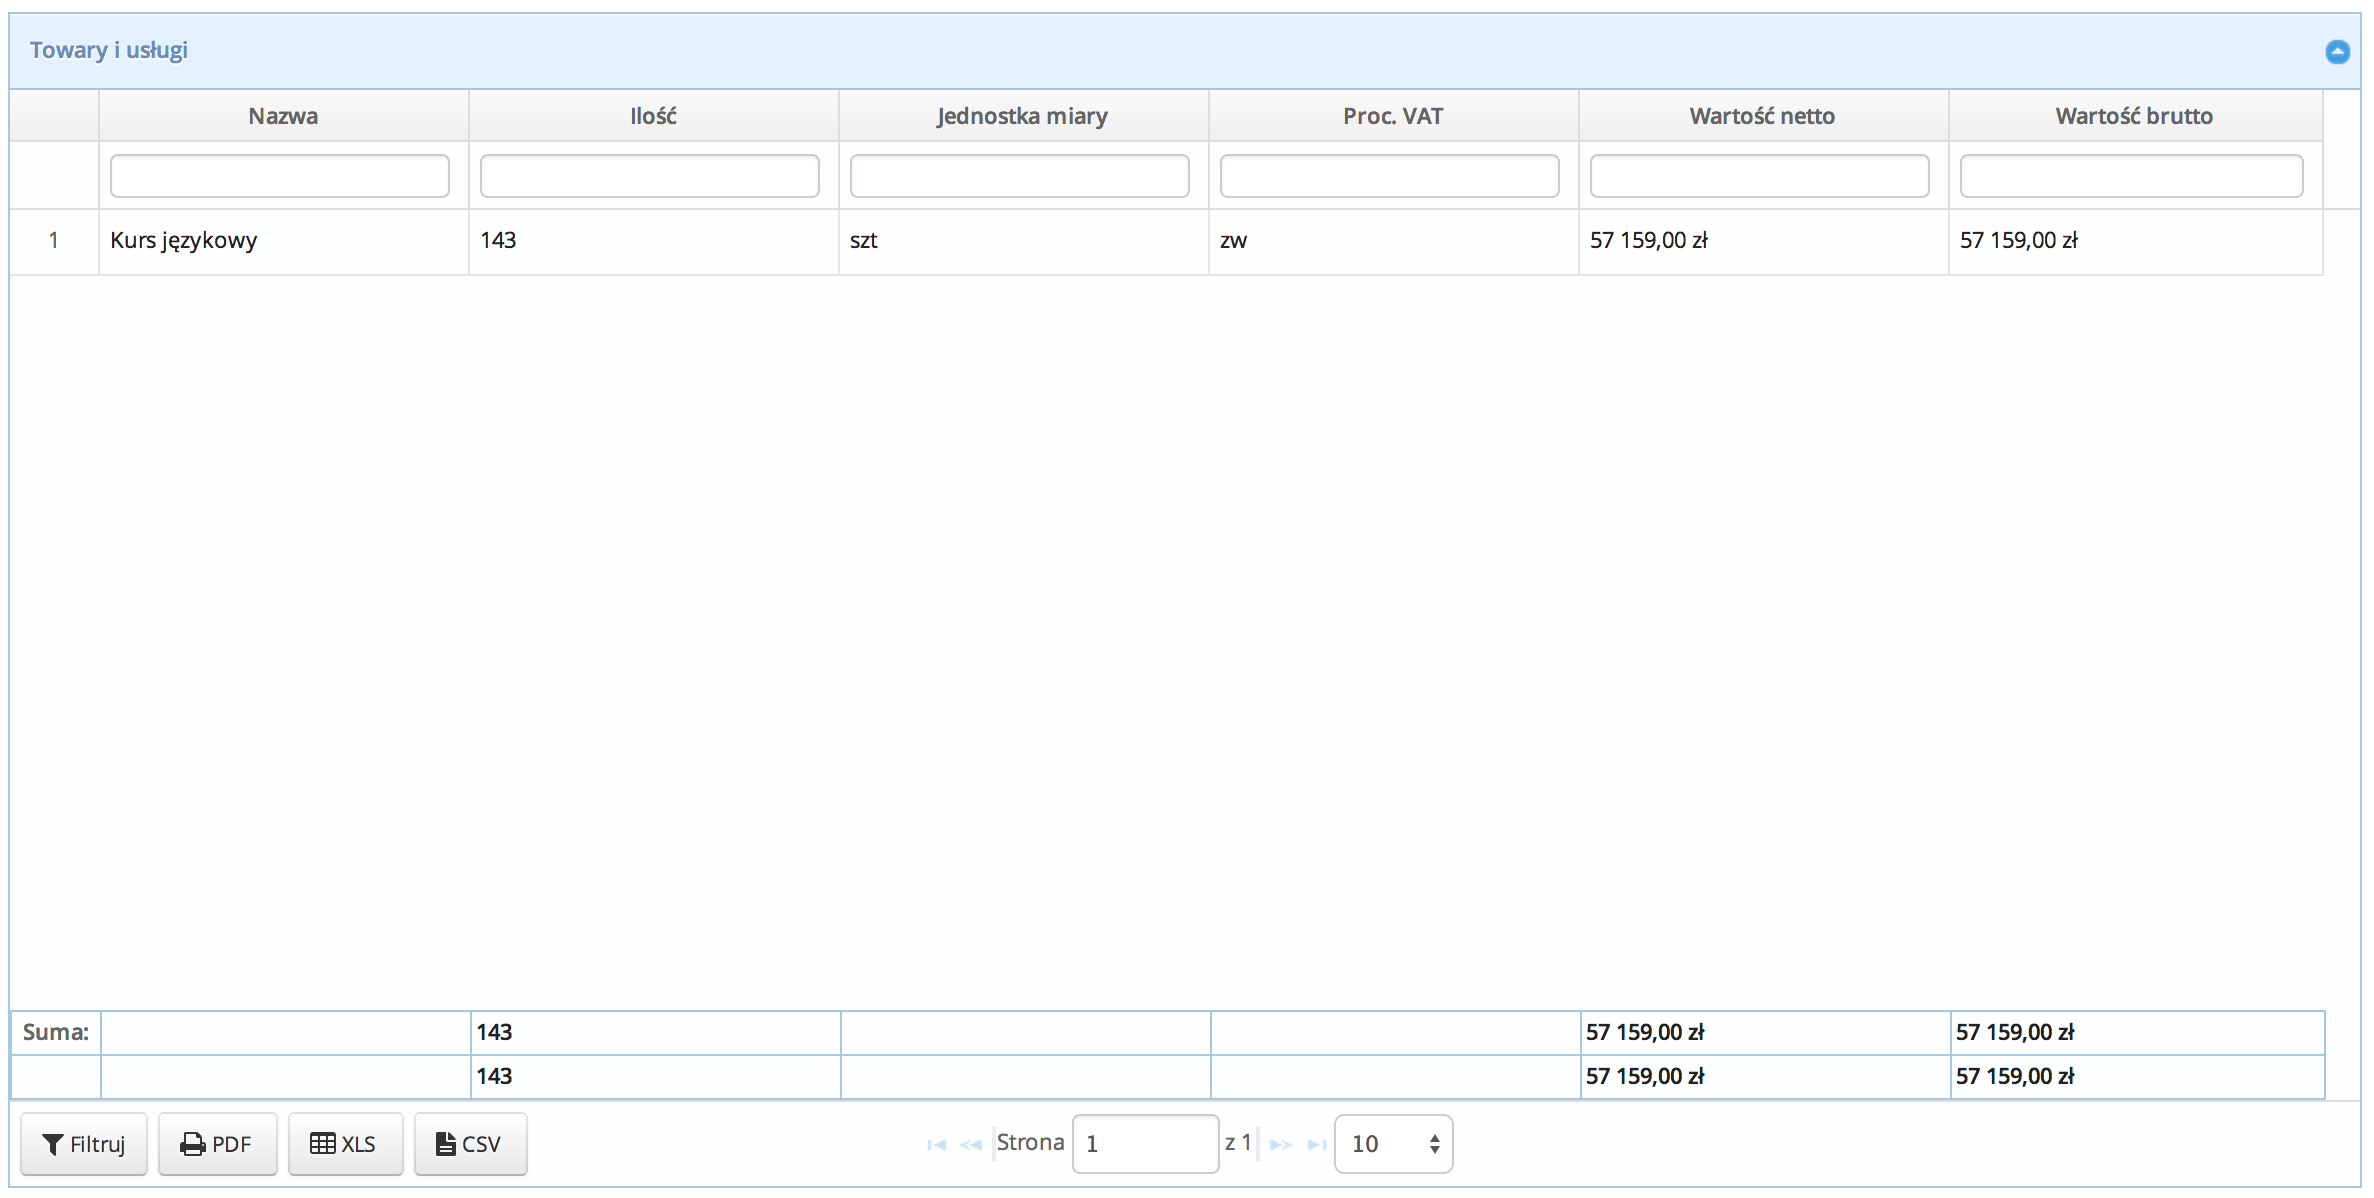Export table using PDF printer button
The height and width of the screenshot is (1198, 2374).
[x=217, y=1144]
